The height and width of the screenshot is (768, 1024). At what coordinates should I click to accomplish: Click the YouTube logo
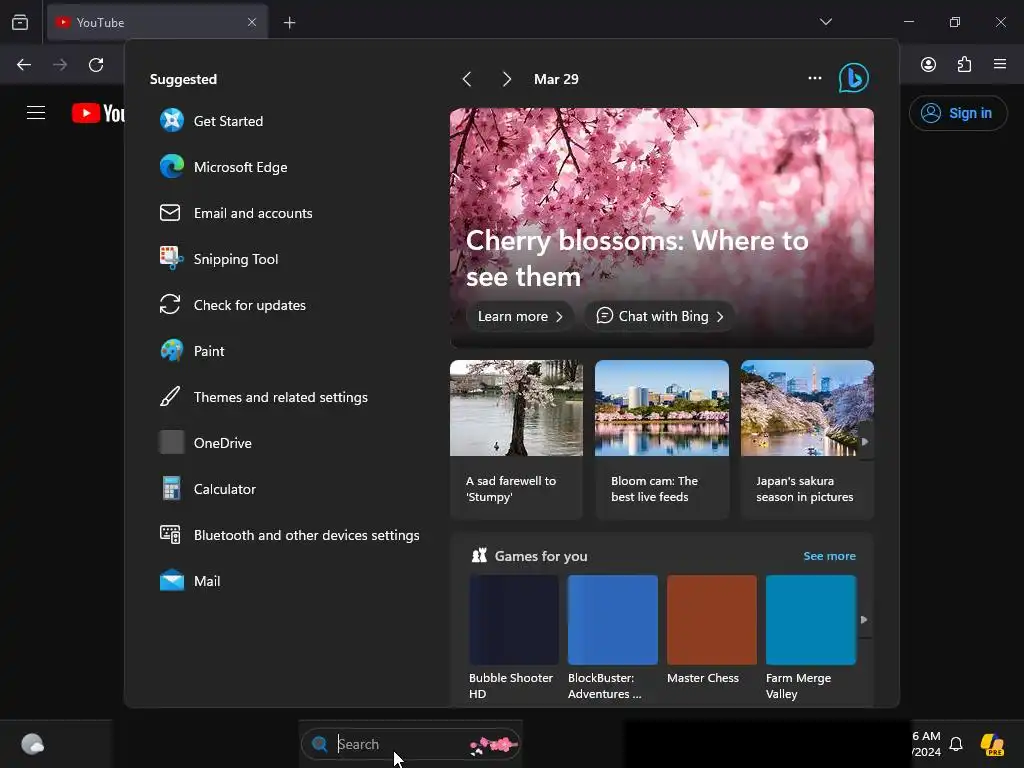[98, 113]
